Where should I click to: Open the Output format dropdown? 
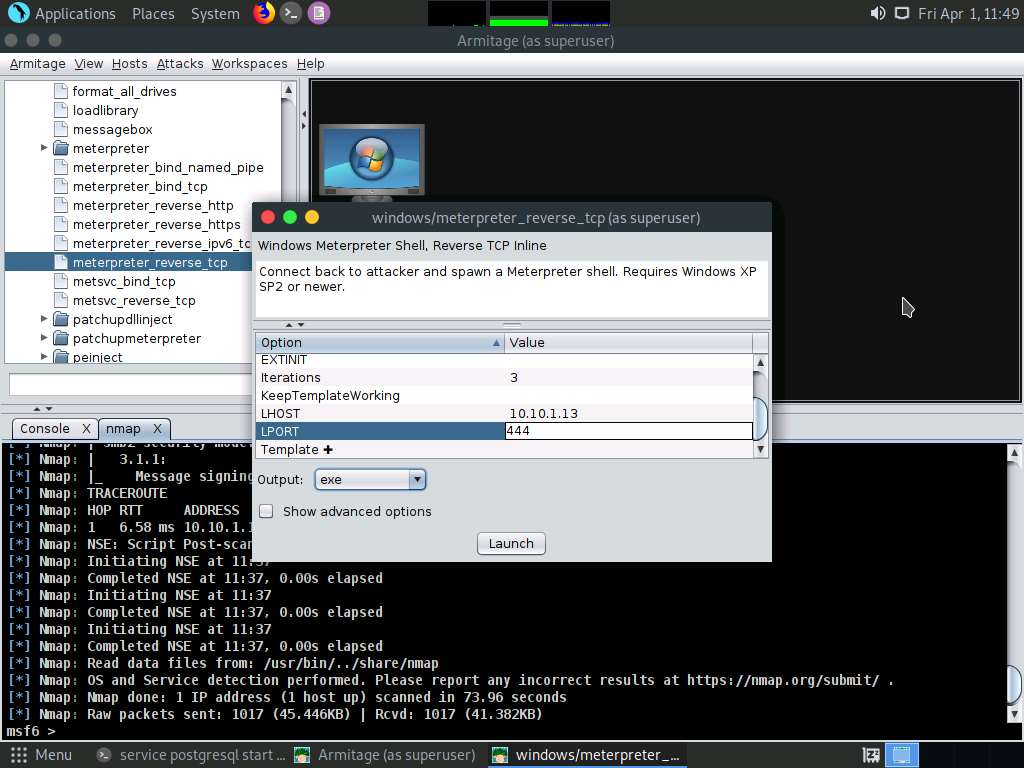(x=370, y=479)
